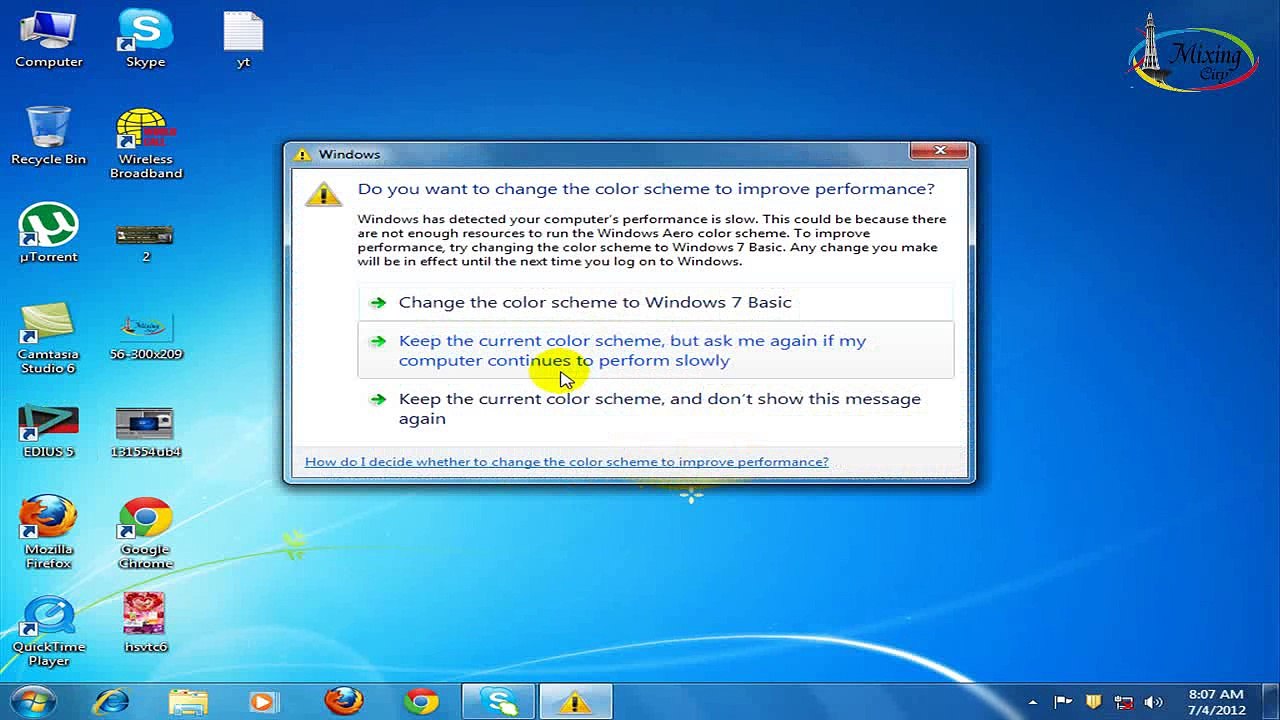The height and width of the screenshot is (720, 1280).
Task: Select the EDIUS 5 shortcut icon
Action: [x=48, y=431]
